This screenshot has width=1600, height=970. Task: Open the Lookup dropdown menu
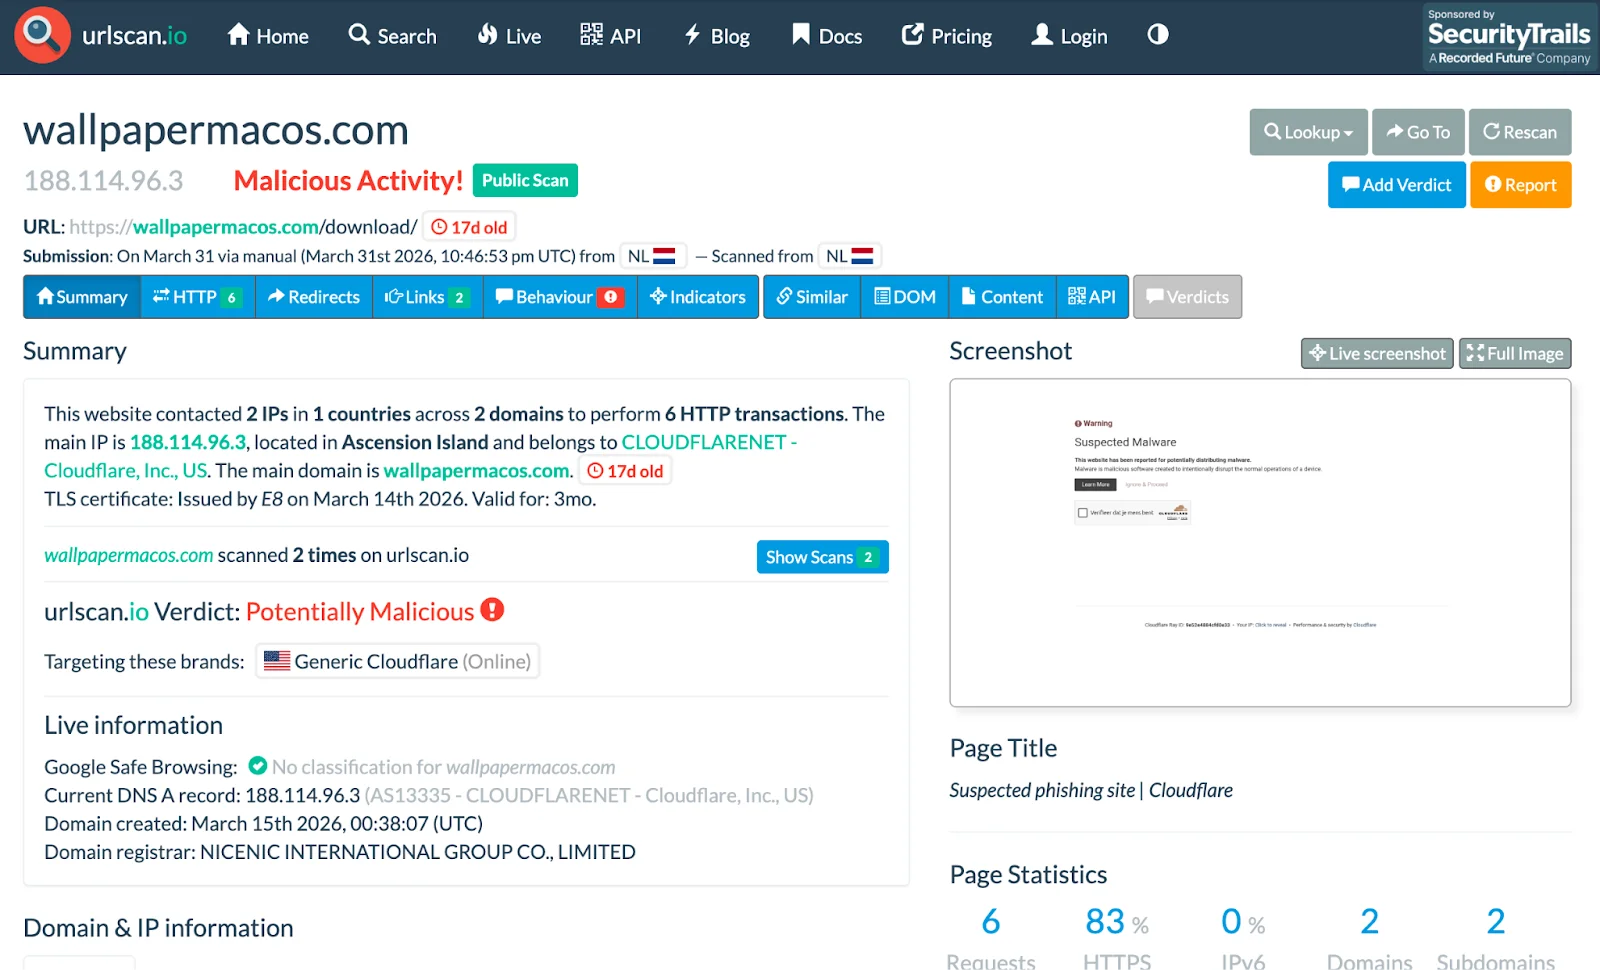1308,132
